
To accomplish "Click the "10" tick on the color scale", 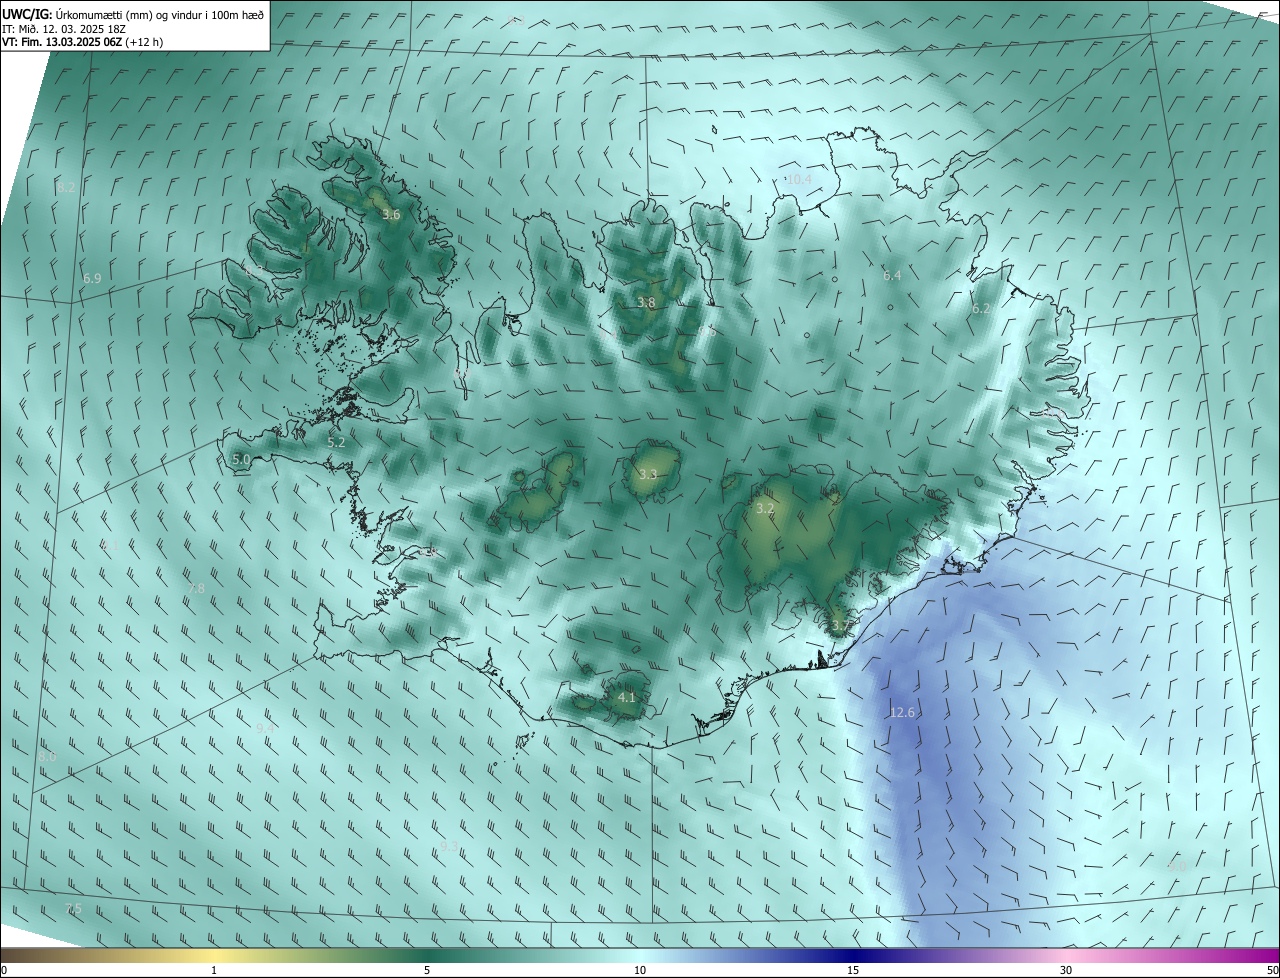I will [640, 970].
